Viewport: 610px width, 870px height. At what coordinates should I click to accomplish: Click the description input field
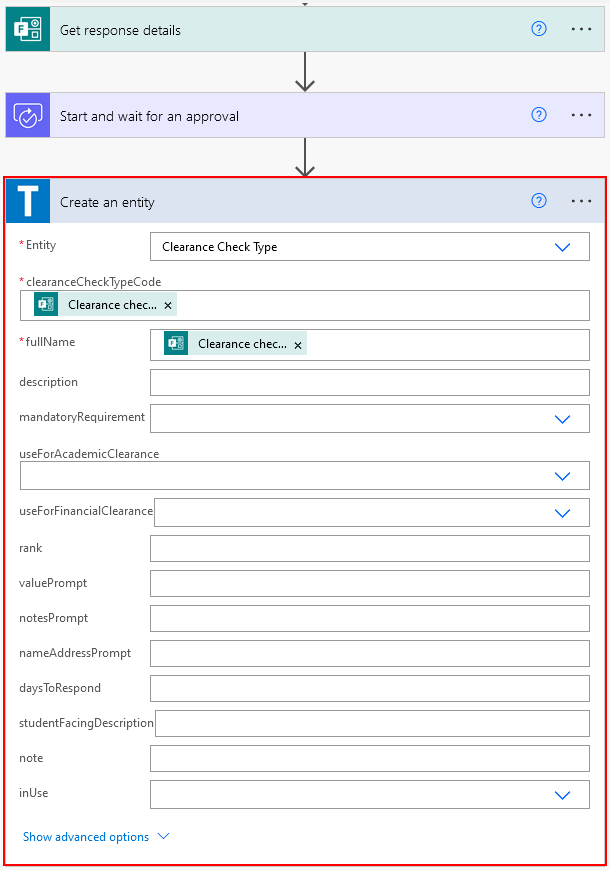point(370,383)
